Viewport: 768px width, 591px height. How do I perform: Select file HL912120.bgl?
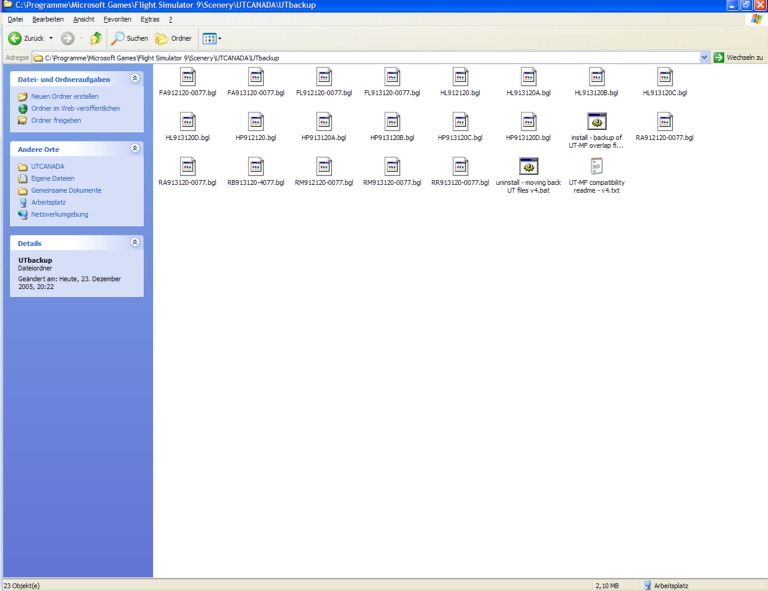point(460,82)
